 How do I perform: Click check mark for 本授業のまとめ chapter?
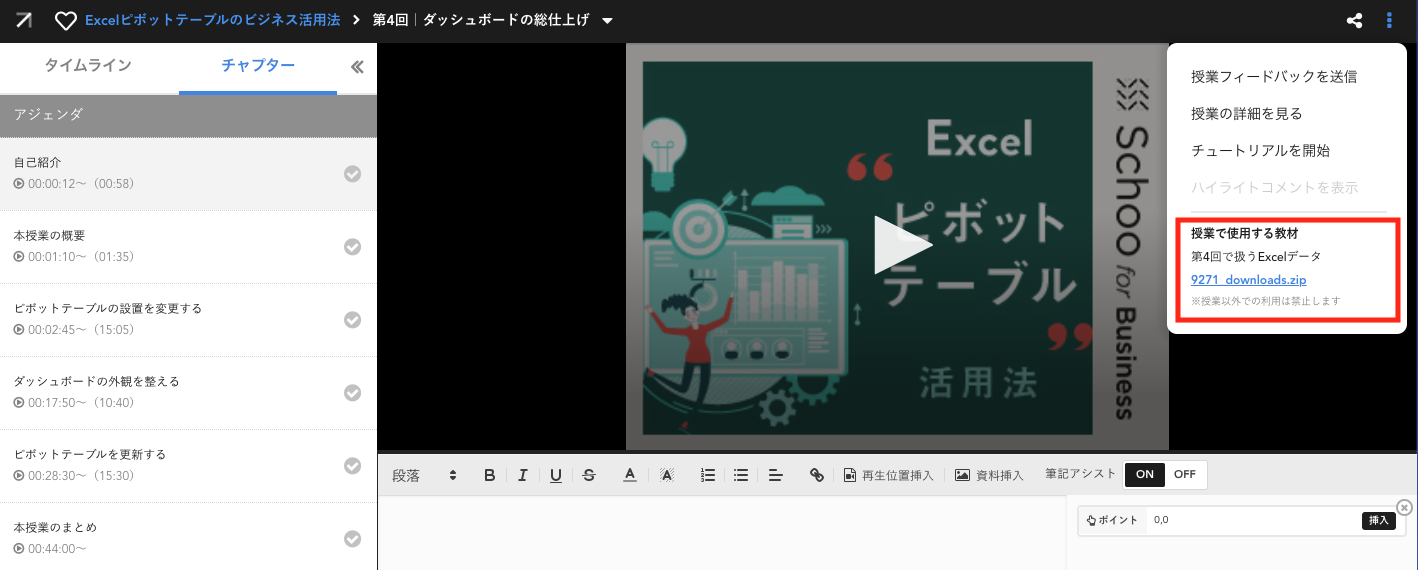coord(352,539)
